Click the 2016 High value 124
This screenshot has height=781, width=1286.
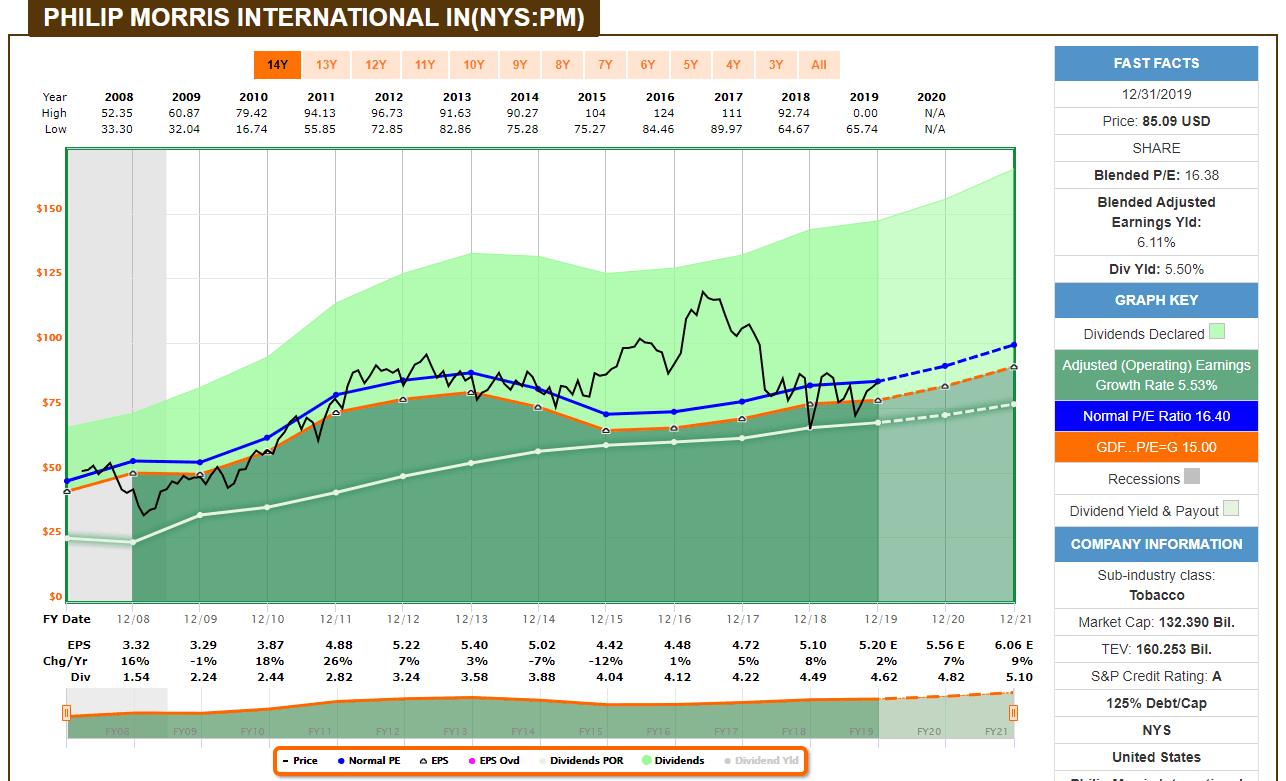[x=660, y=113]
